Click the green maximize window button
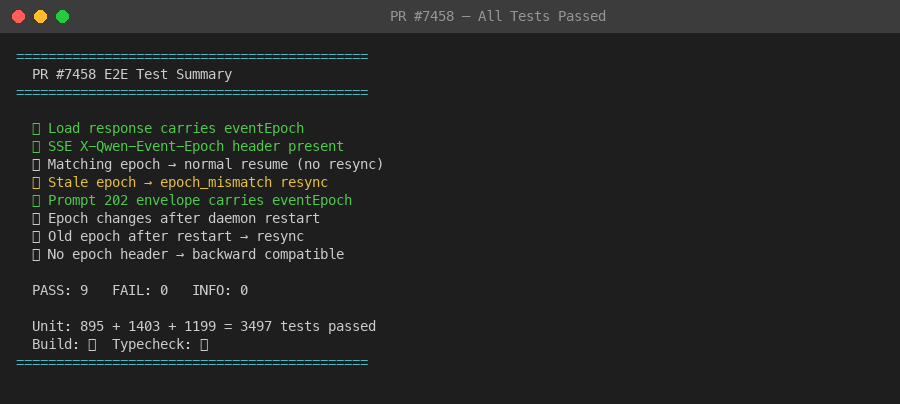This screenshot has height=404, width=900. (x=63, y=17)
